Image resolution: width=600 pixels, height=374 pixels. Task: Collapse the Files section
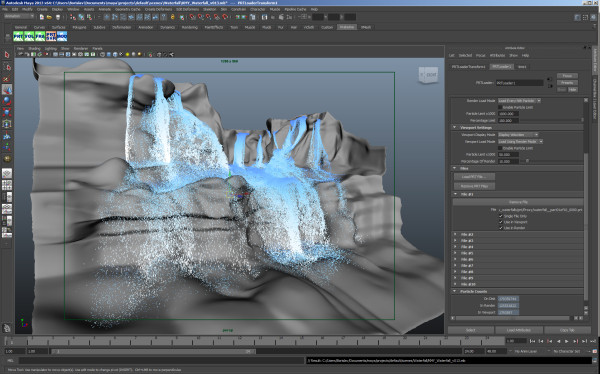coord(455,168)
